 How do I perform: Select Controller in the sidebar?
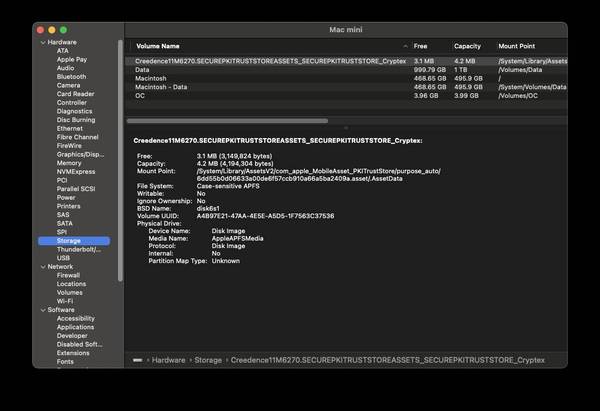click(x=72, y=103)
